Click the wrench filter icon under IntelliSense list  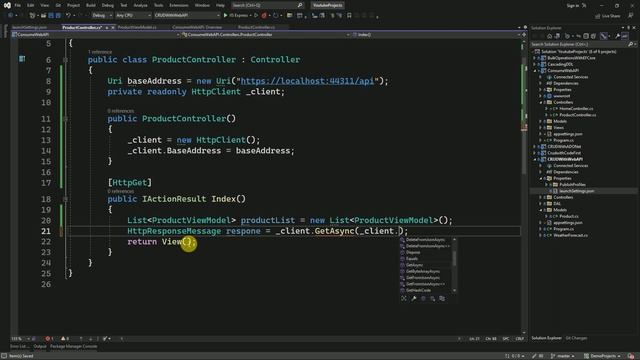coord(413,299)
